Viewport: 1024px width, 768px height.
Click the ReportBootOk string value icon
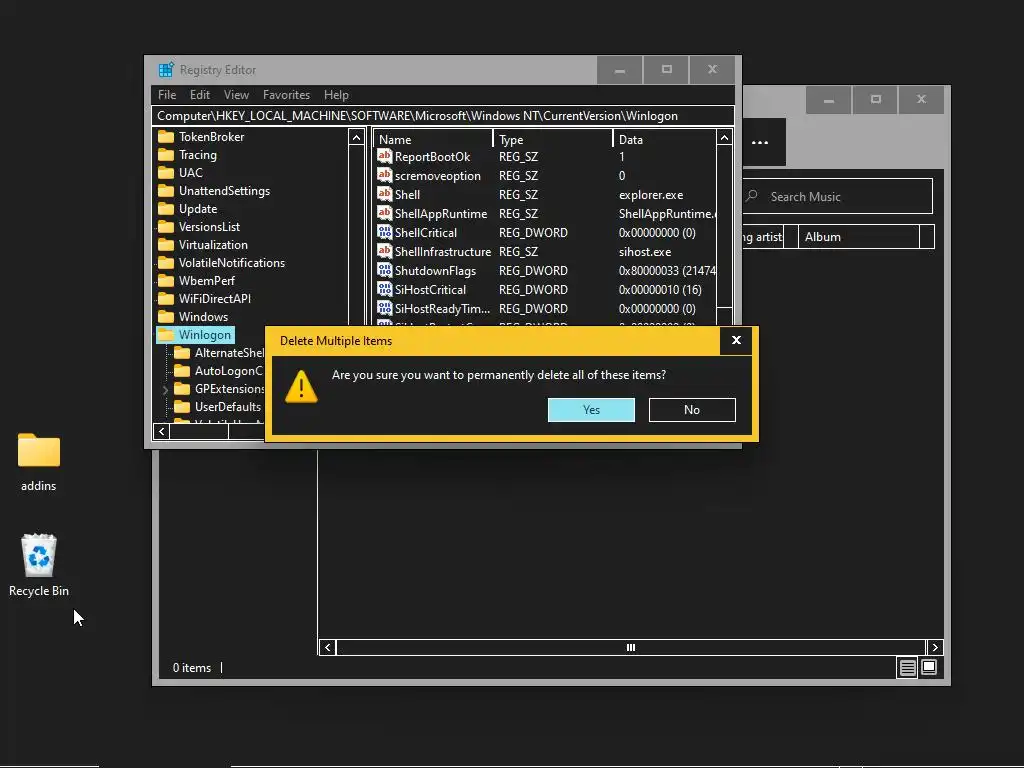[x=385, y=156]
